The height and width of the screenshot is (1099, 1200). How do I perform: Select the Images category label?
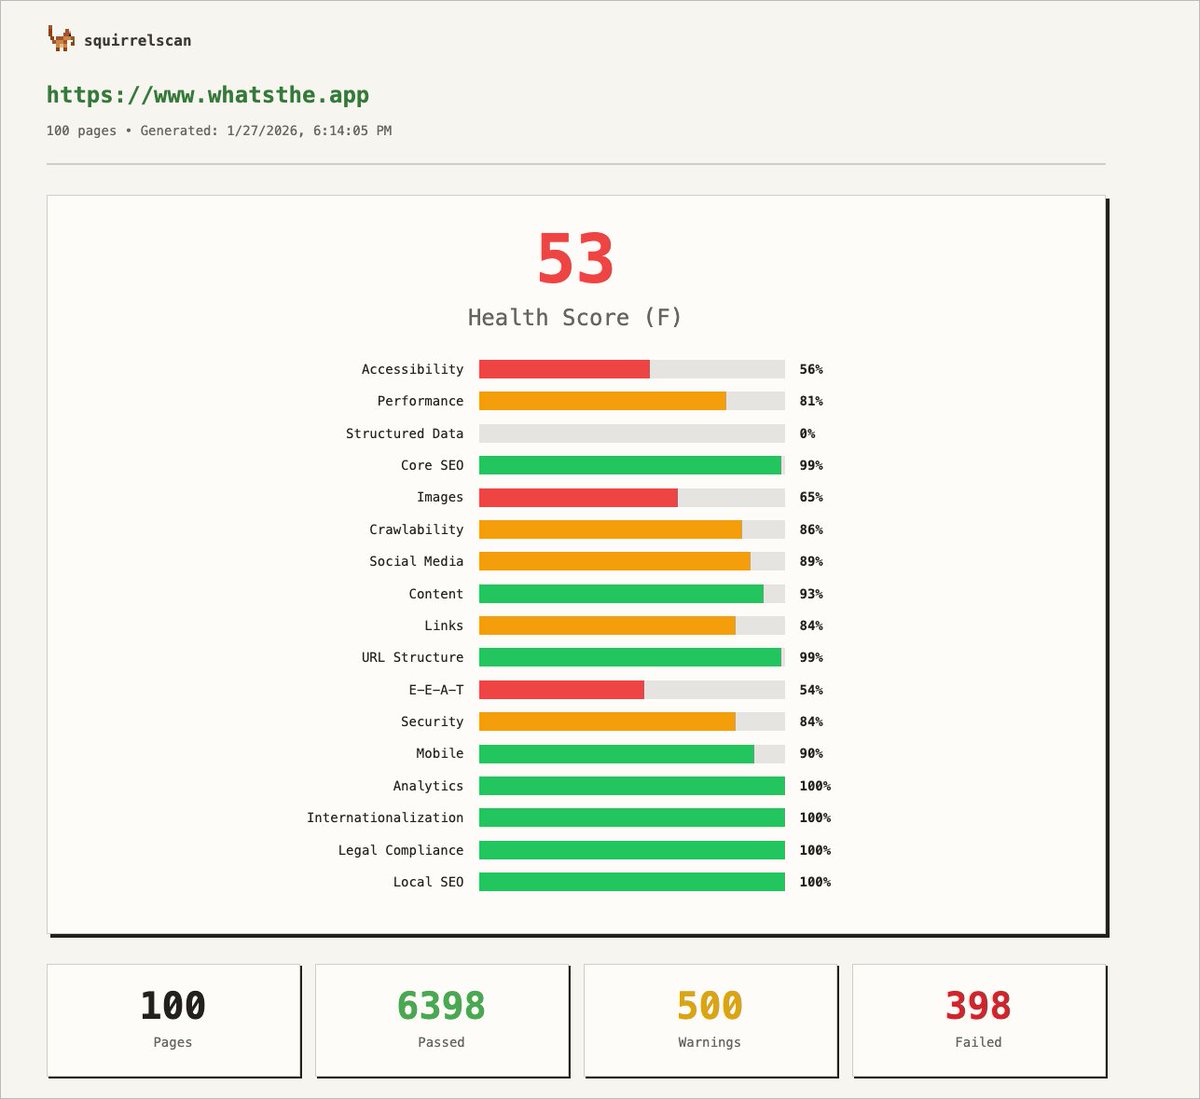click(440, 497)
